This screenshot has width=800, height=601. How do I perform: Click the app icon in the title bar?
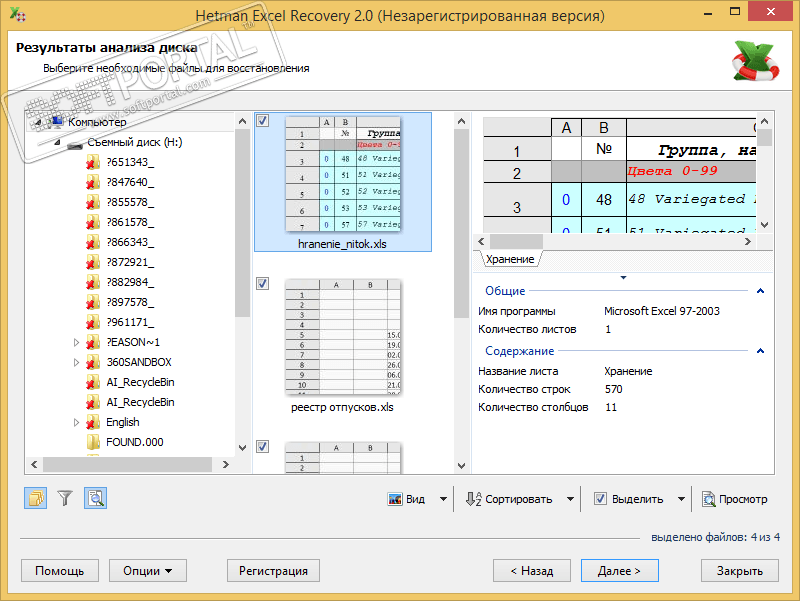point(17,14)
